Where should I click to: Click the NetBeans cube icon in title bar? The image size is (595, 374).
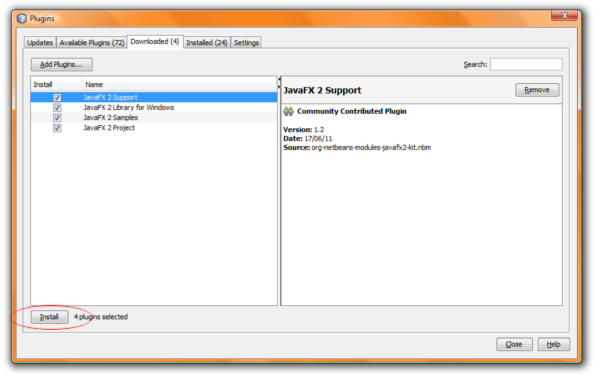[22, 18]
